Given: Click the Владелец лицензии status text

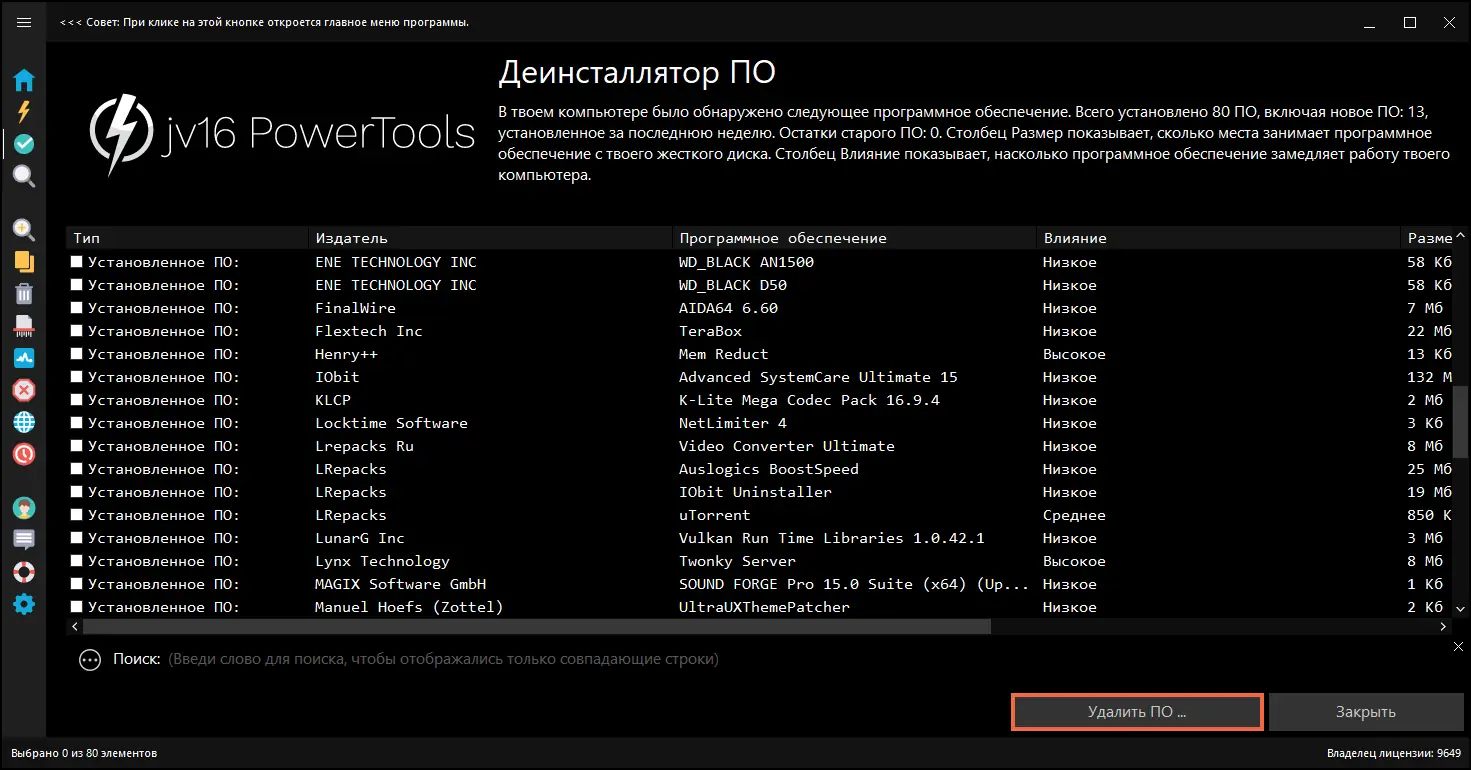Looking at the screenshot, I should 1394,753.
